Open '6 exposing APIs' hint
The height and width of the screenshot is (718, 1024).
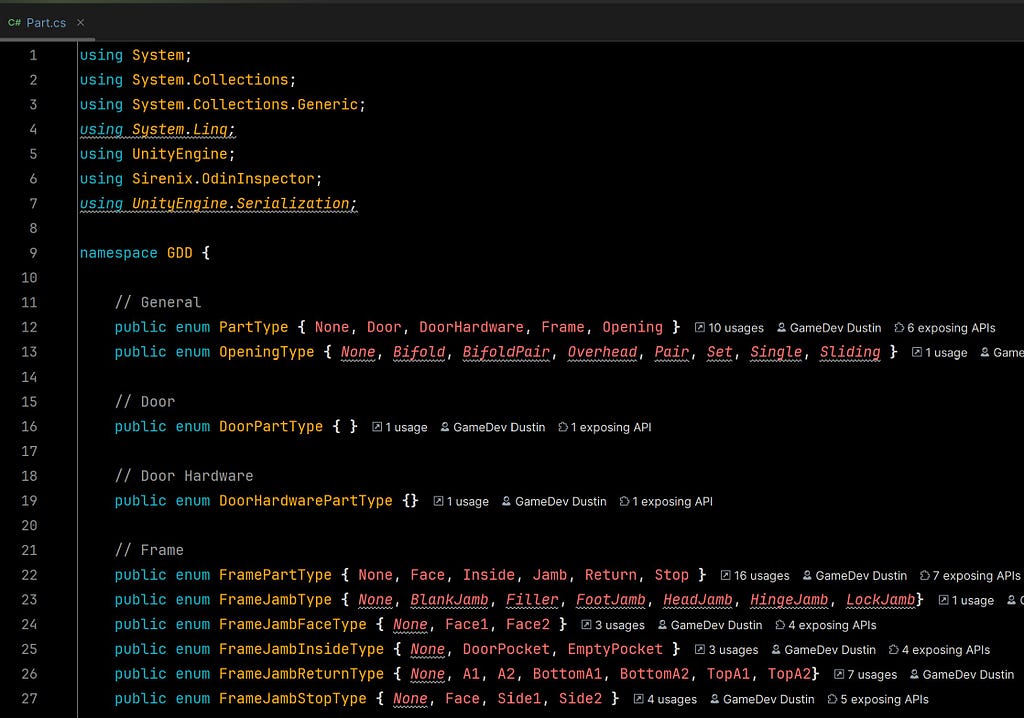pyautogui.click(x=951, y=328)
